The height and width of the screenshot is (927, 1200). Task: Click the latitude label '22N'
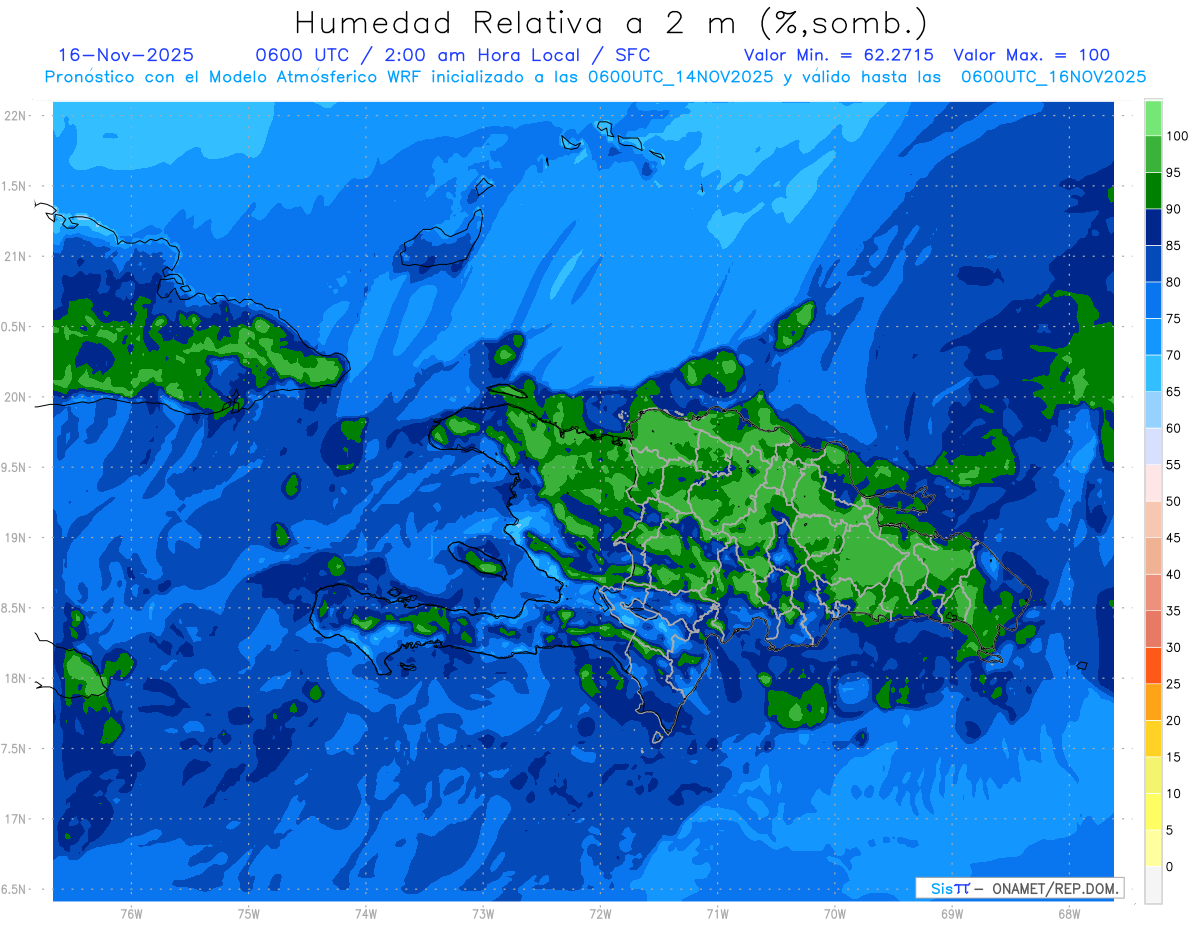15,116
